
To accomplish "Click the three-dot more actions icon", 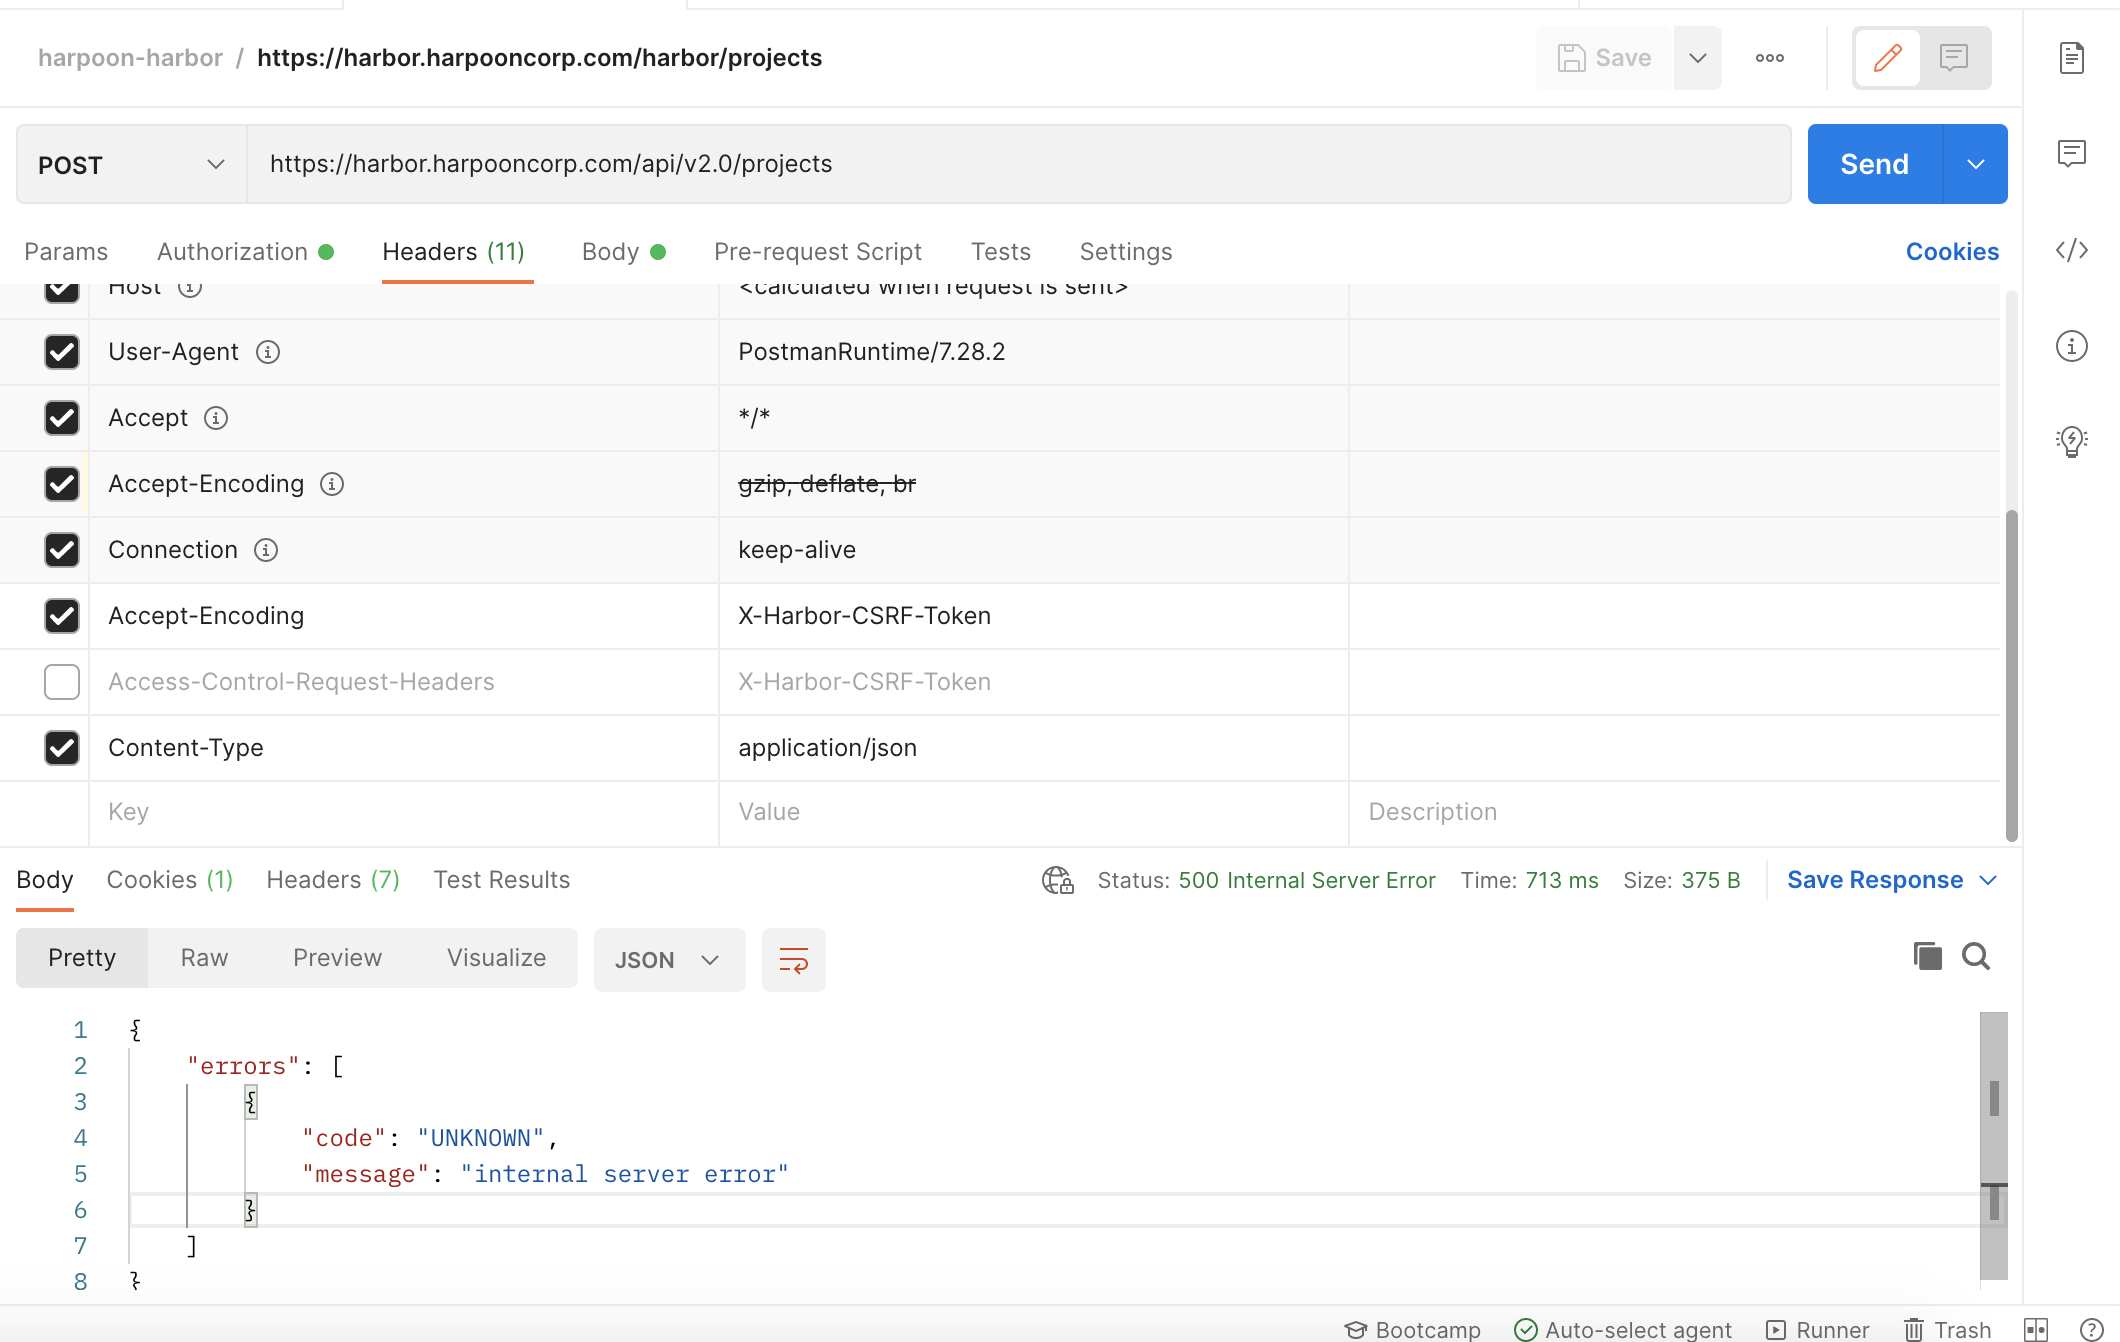I will click(x=1769, y=58).
